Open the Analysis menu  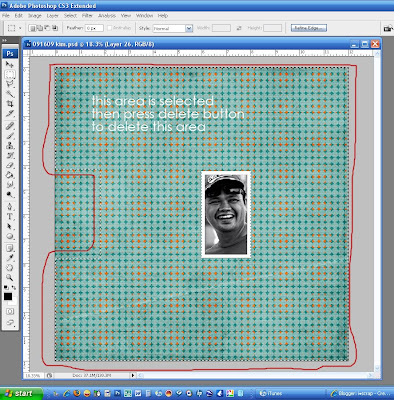(x=107, y=16)
